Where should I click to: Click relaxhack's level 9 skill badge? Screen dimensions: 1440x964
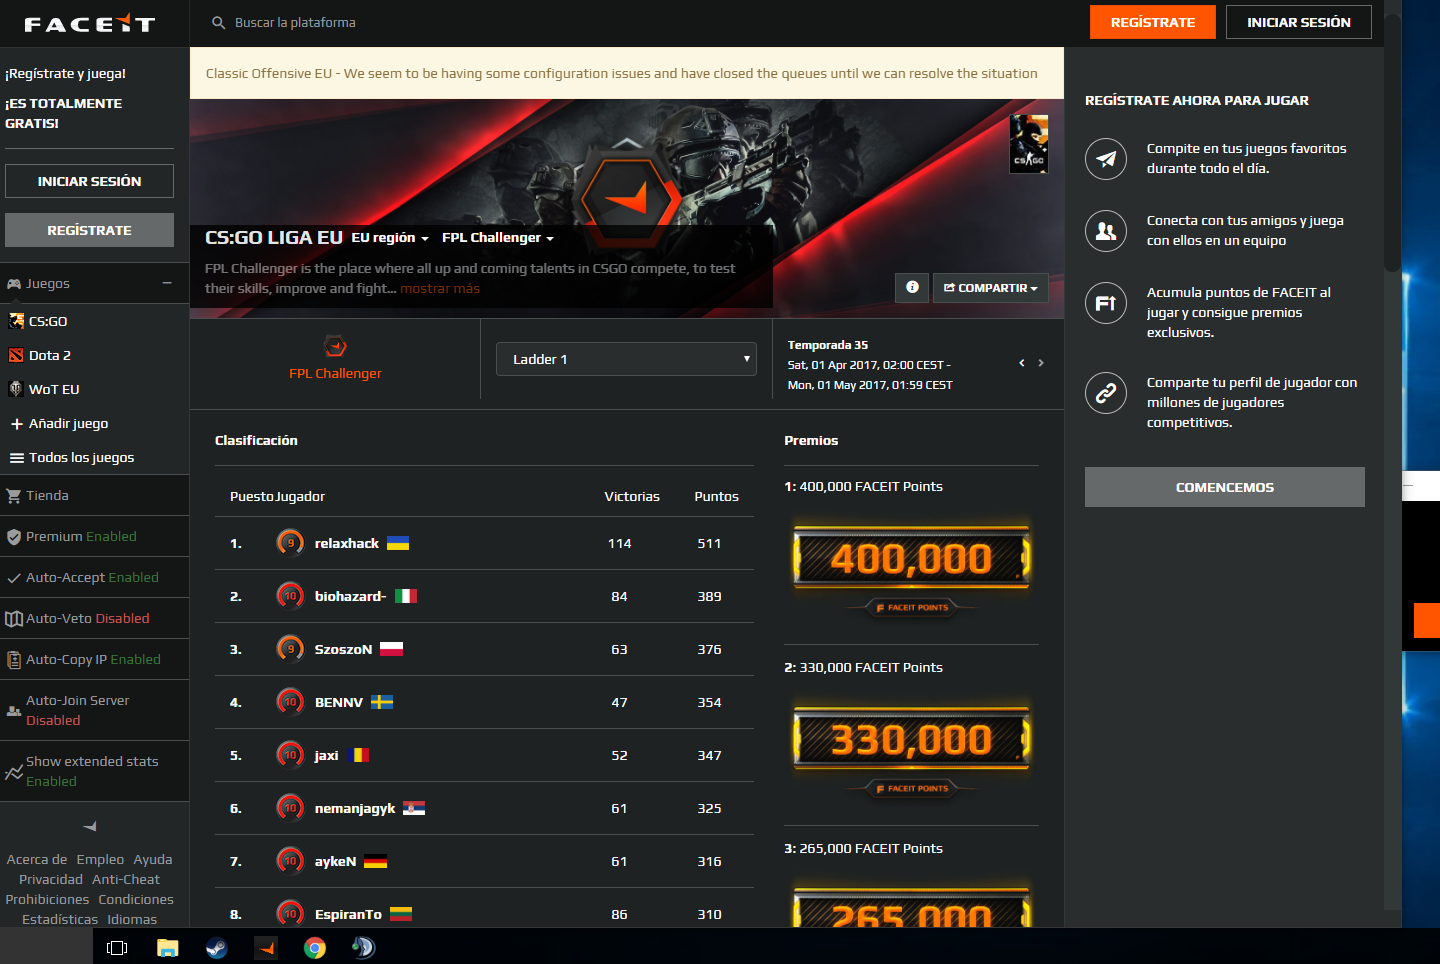click(290, 543)
